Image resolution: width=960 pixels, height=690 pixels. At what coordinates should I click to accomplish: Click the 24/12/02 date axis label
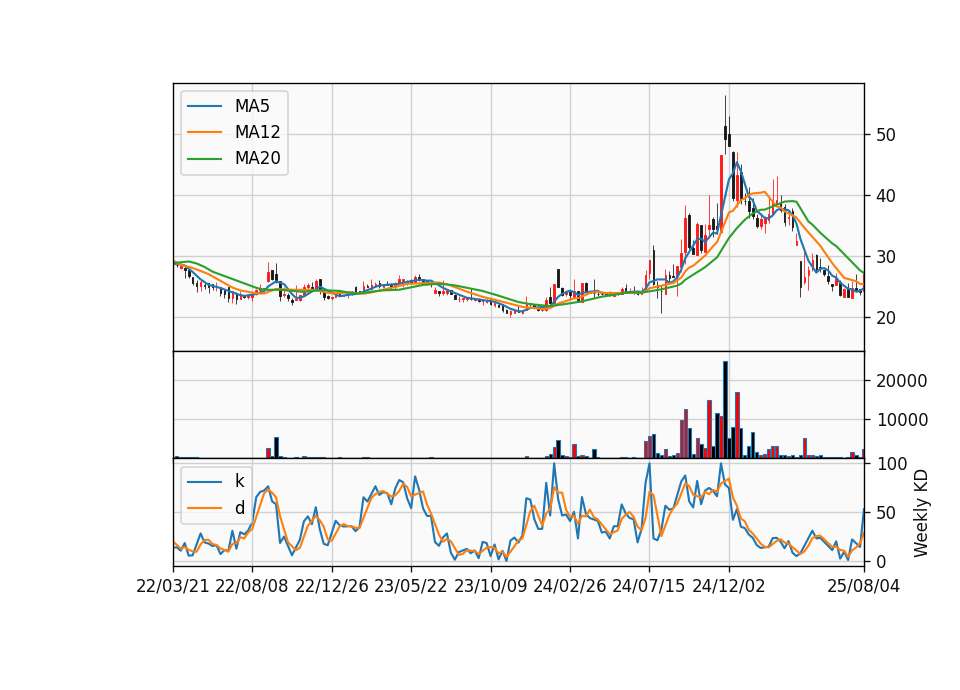point(729,586)
